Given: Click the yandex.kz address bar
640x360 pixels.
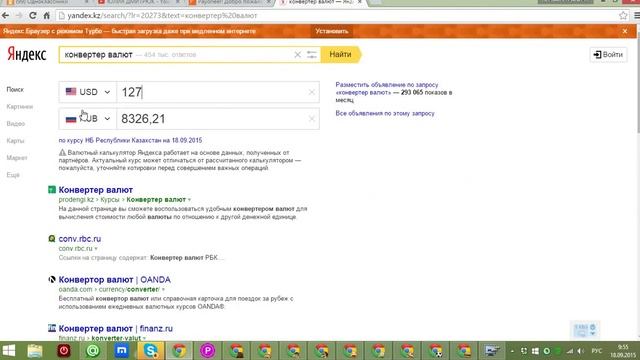Looking at the screenshot, I should [339, 16].
